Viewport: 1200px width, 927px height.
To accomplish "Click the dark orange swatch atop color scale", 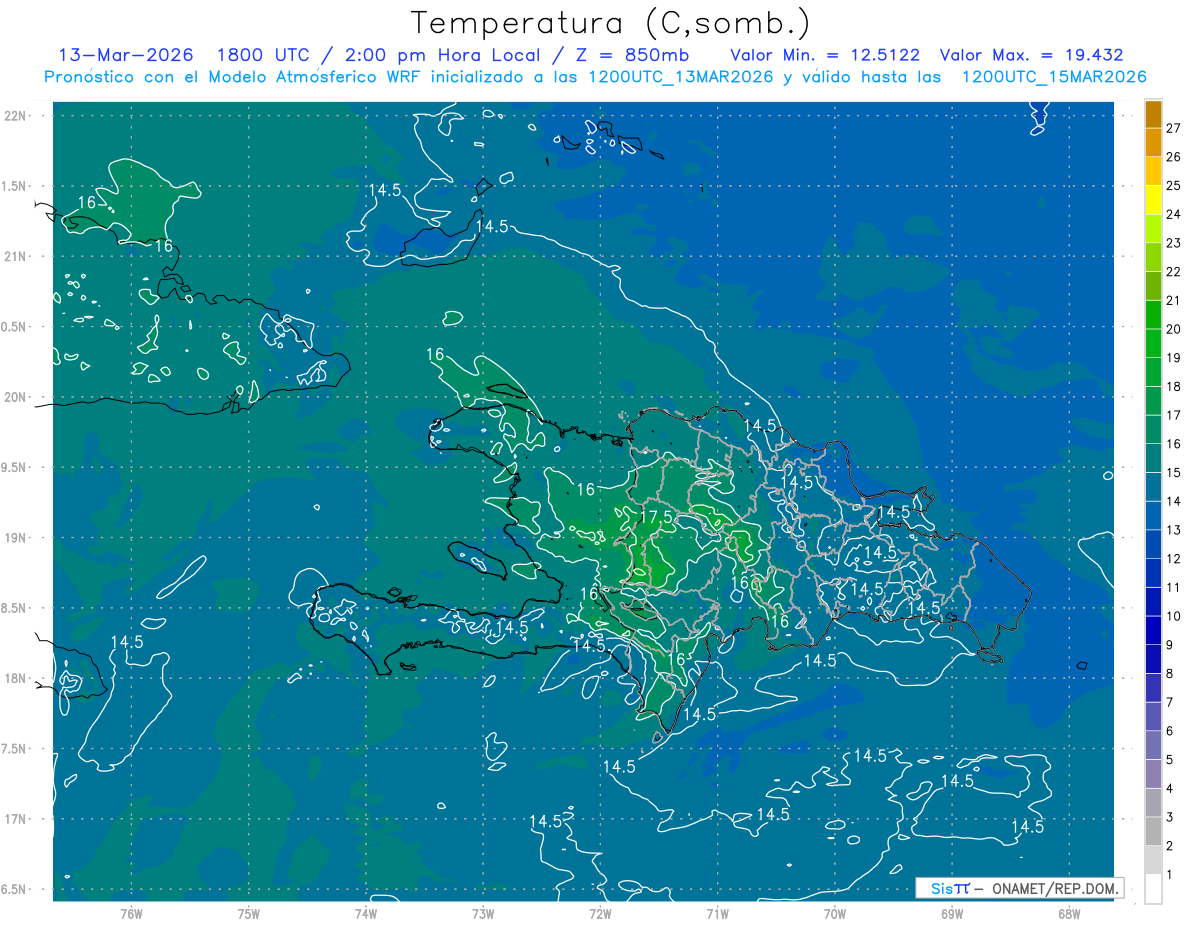I will pyautogui.click(x=1153, y=114).
